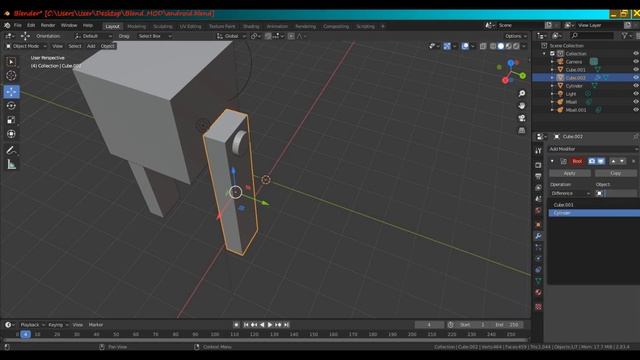Select Cylinder in the object picker list
The image size is (640, 360).
pos(594,213)
